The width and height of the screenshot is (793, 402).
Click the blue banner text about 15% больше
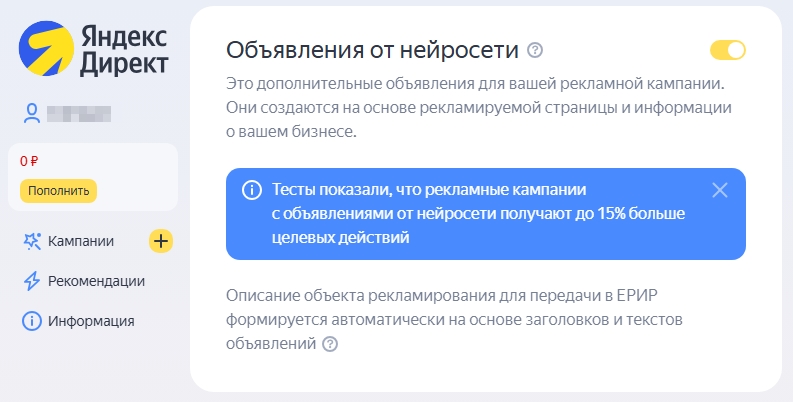click(x=478, y=213)
